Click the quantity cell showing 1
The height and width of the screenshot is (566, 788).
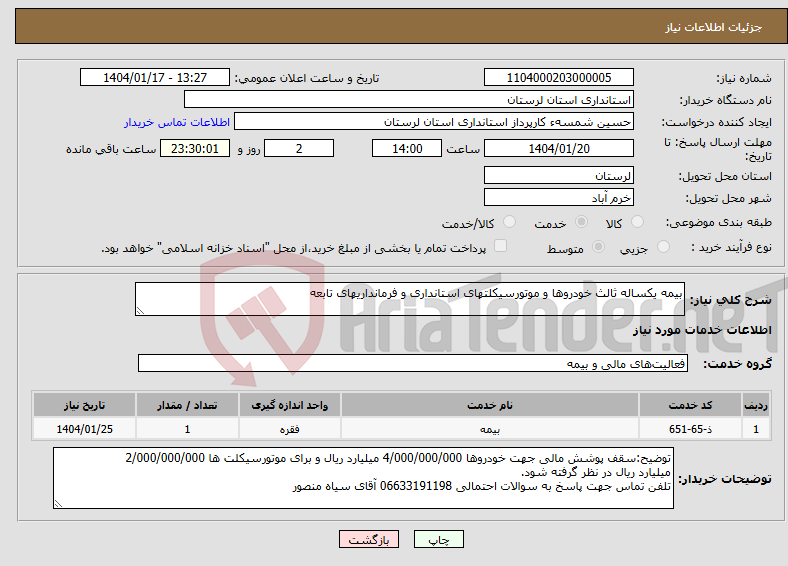(x=187, y=429)
